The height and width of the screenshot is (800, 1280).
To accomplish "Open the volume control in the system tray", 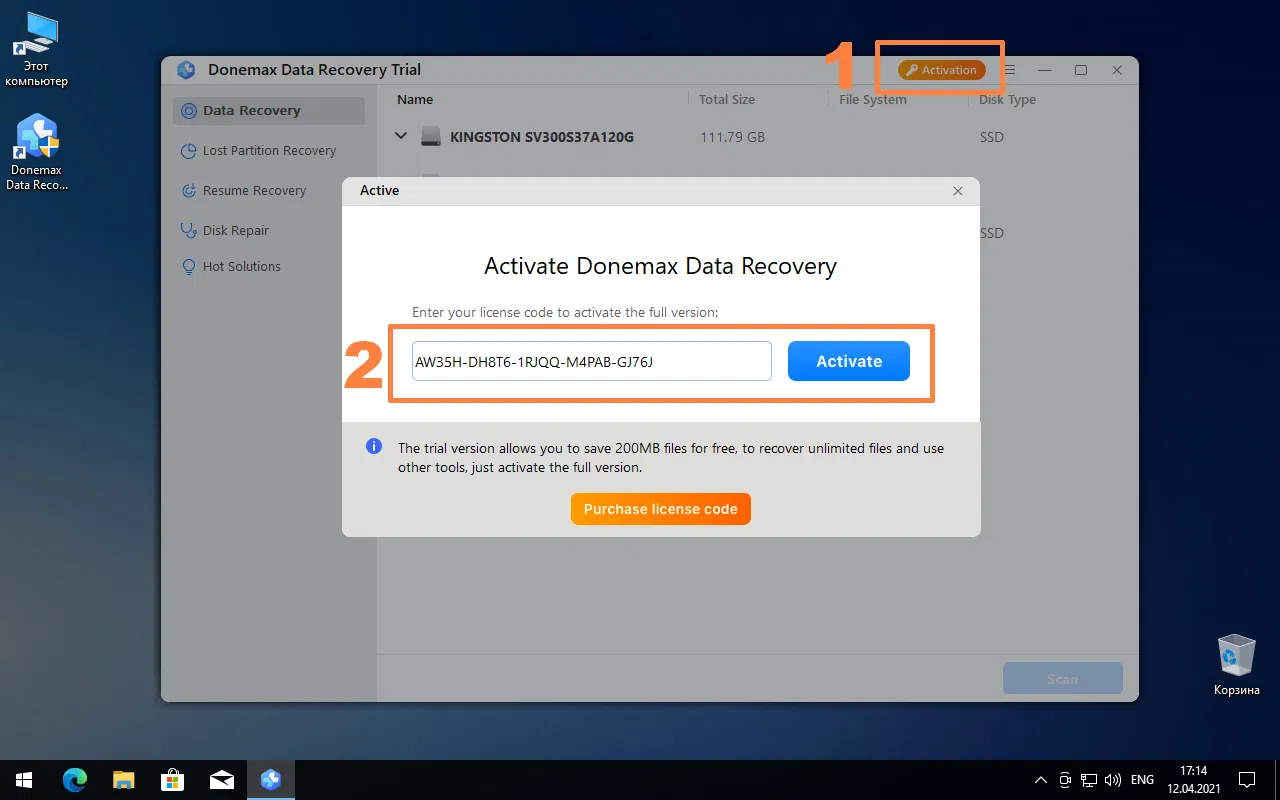I will pos(1112,779).
